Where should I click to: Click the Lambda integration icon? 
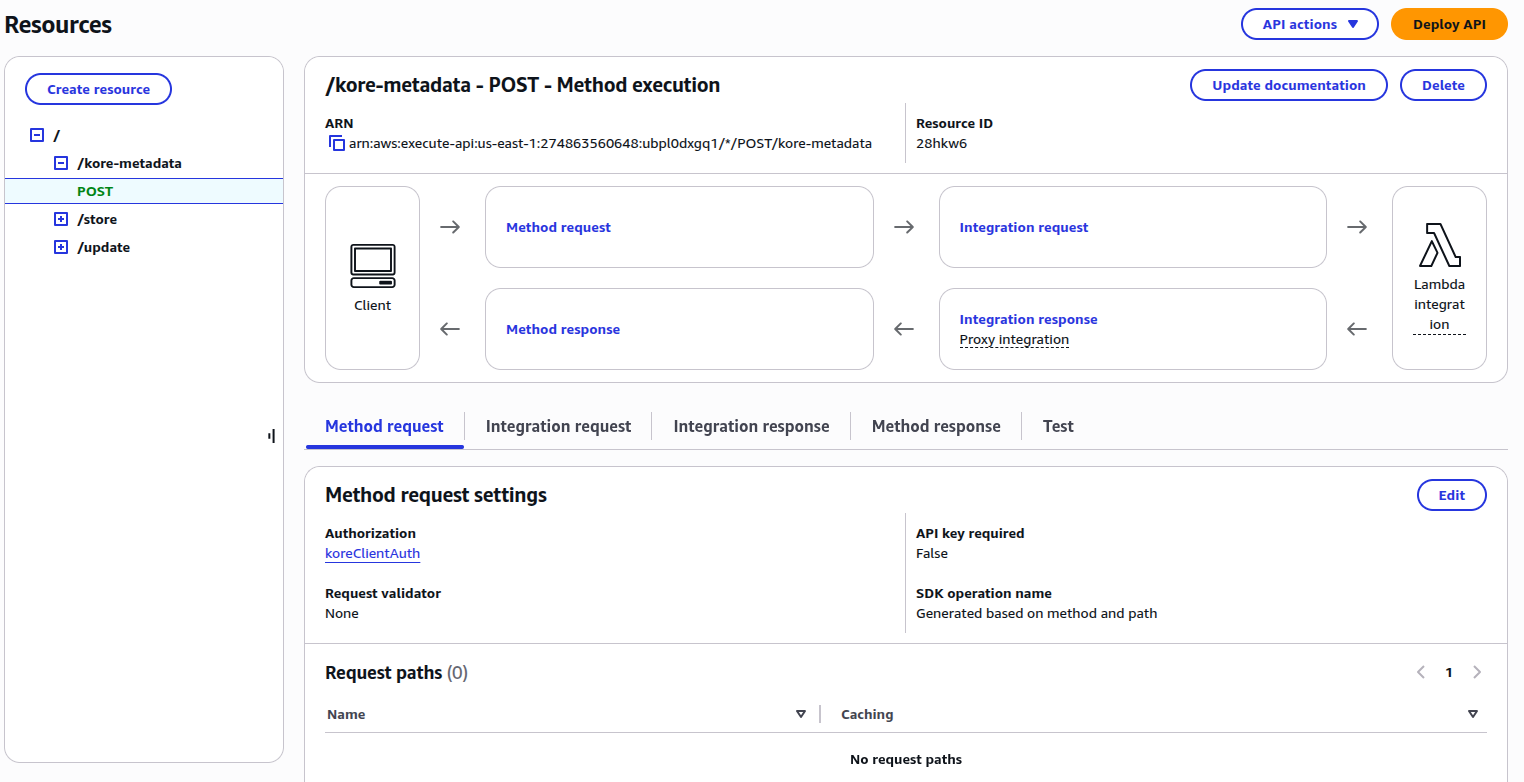pyautogui.click(x=1439, y=246)
